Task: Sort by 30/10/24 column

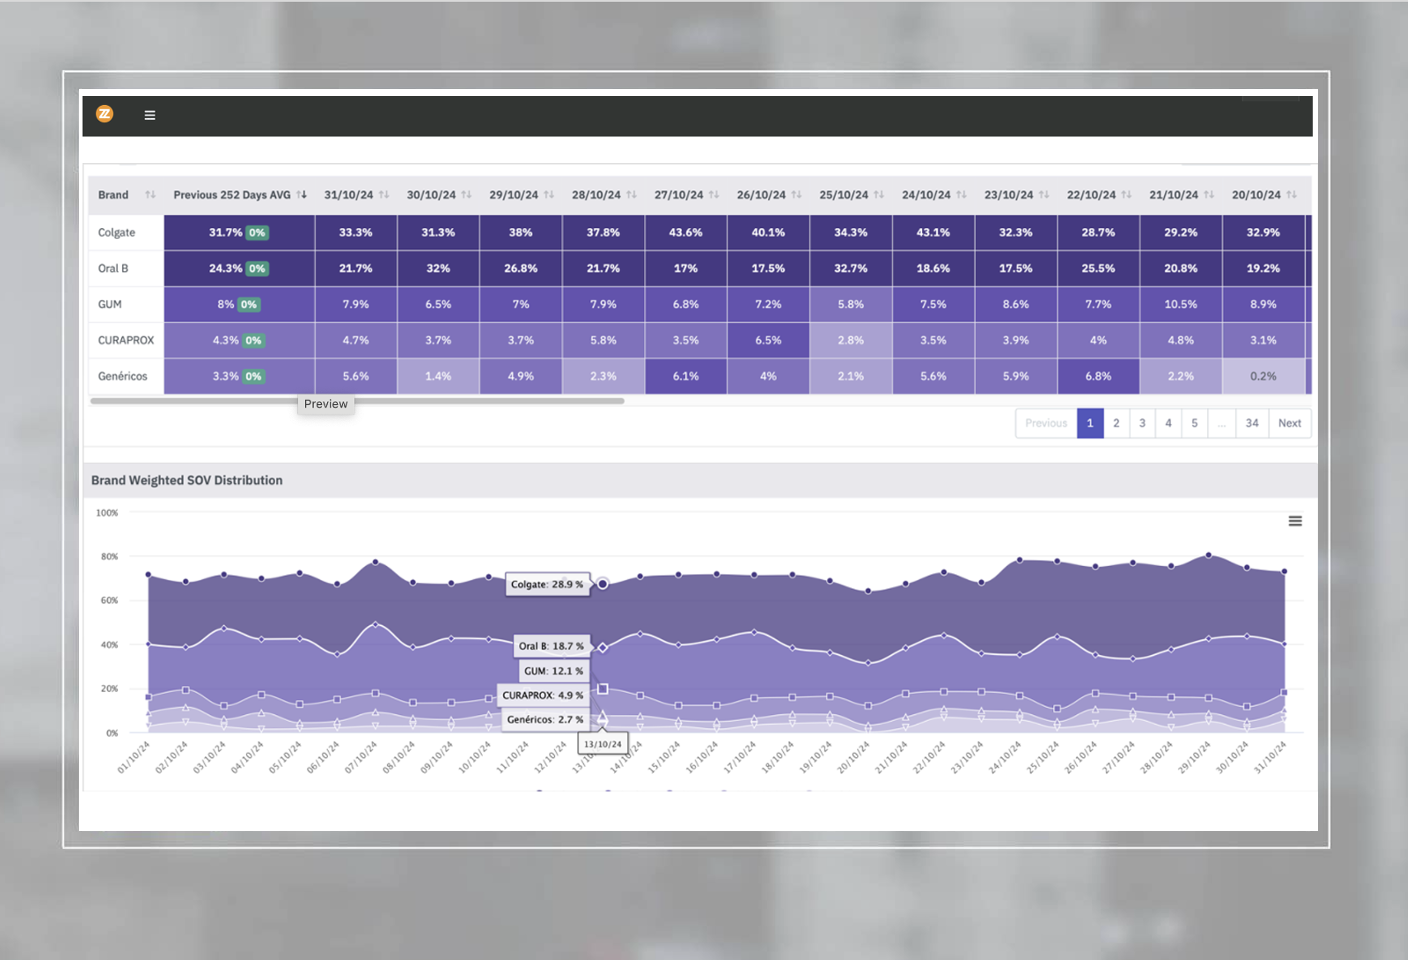Action: [x=466, y=195]
